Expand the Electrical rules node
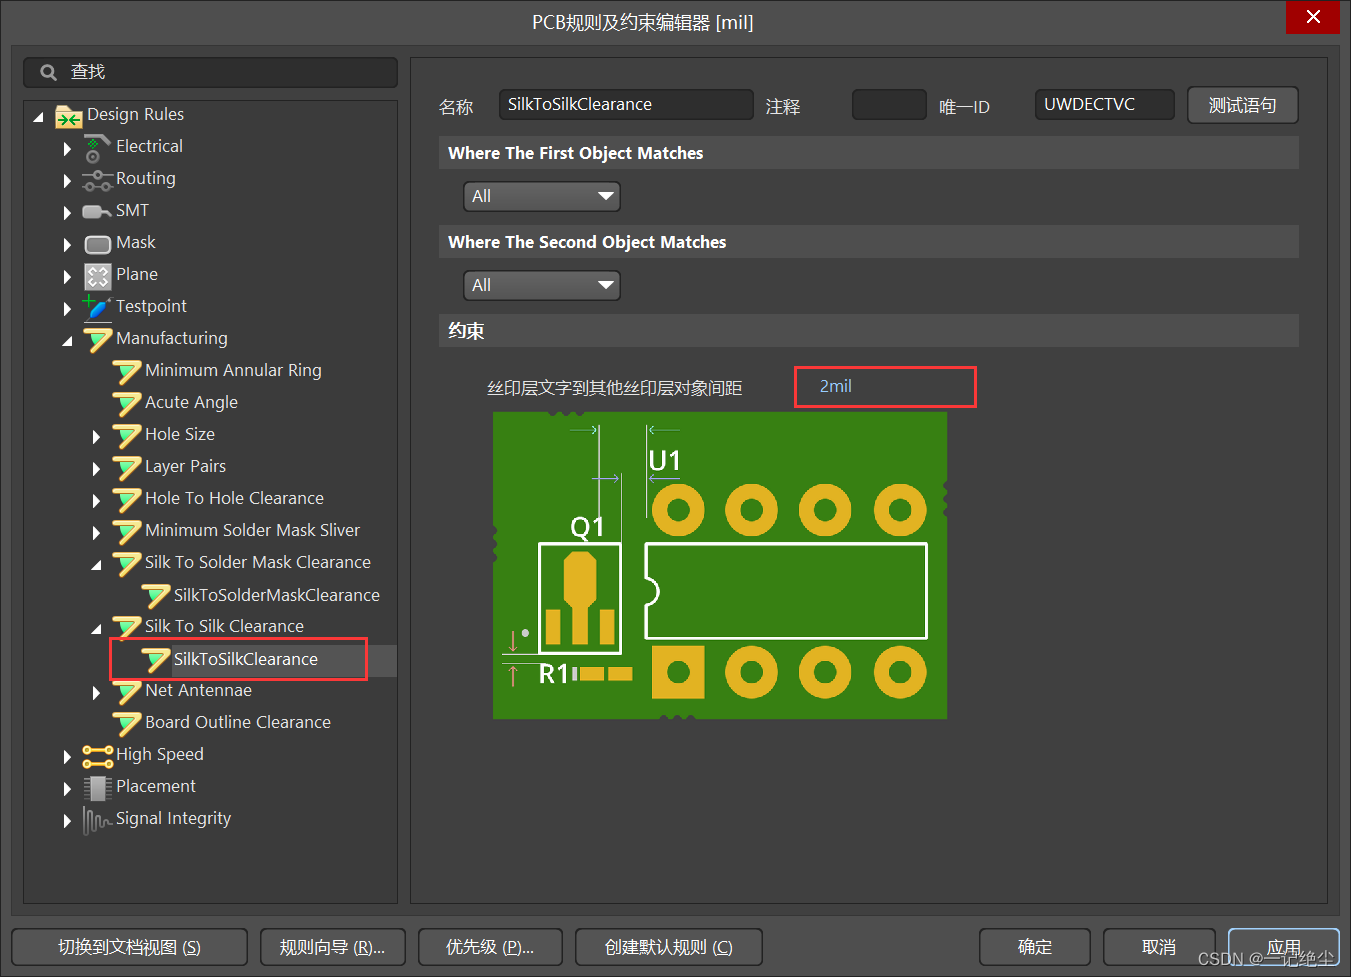 (67, 149)
